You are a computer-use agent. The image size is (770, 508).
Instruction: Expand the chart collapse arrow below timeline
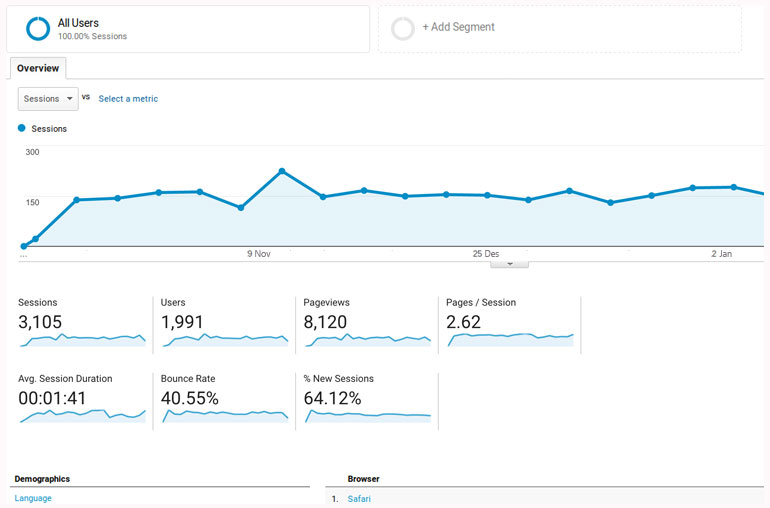pyautogui.click(x=510, y=264)
